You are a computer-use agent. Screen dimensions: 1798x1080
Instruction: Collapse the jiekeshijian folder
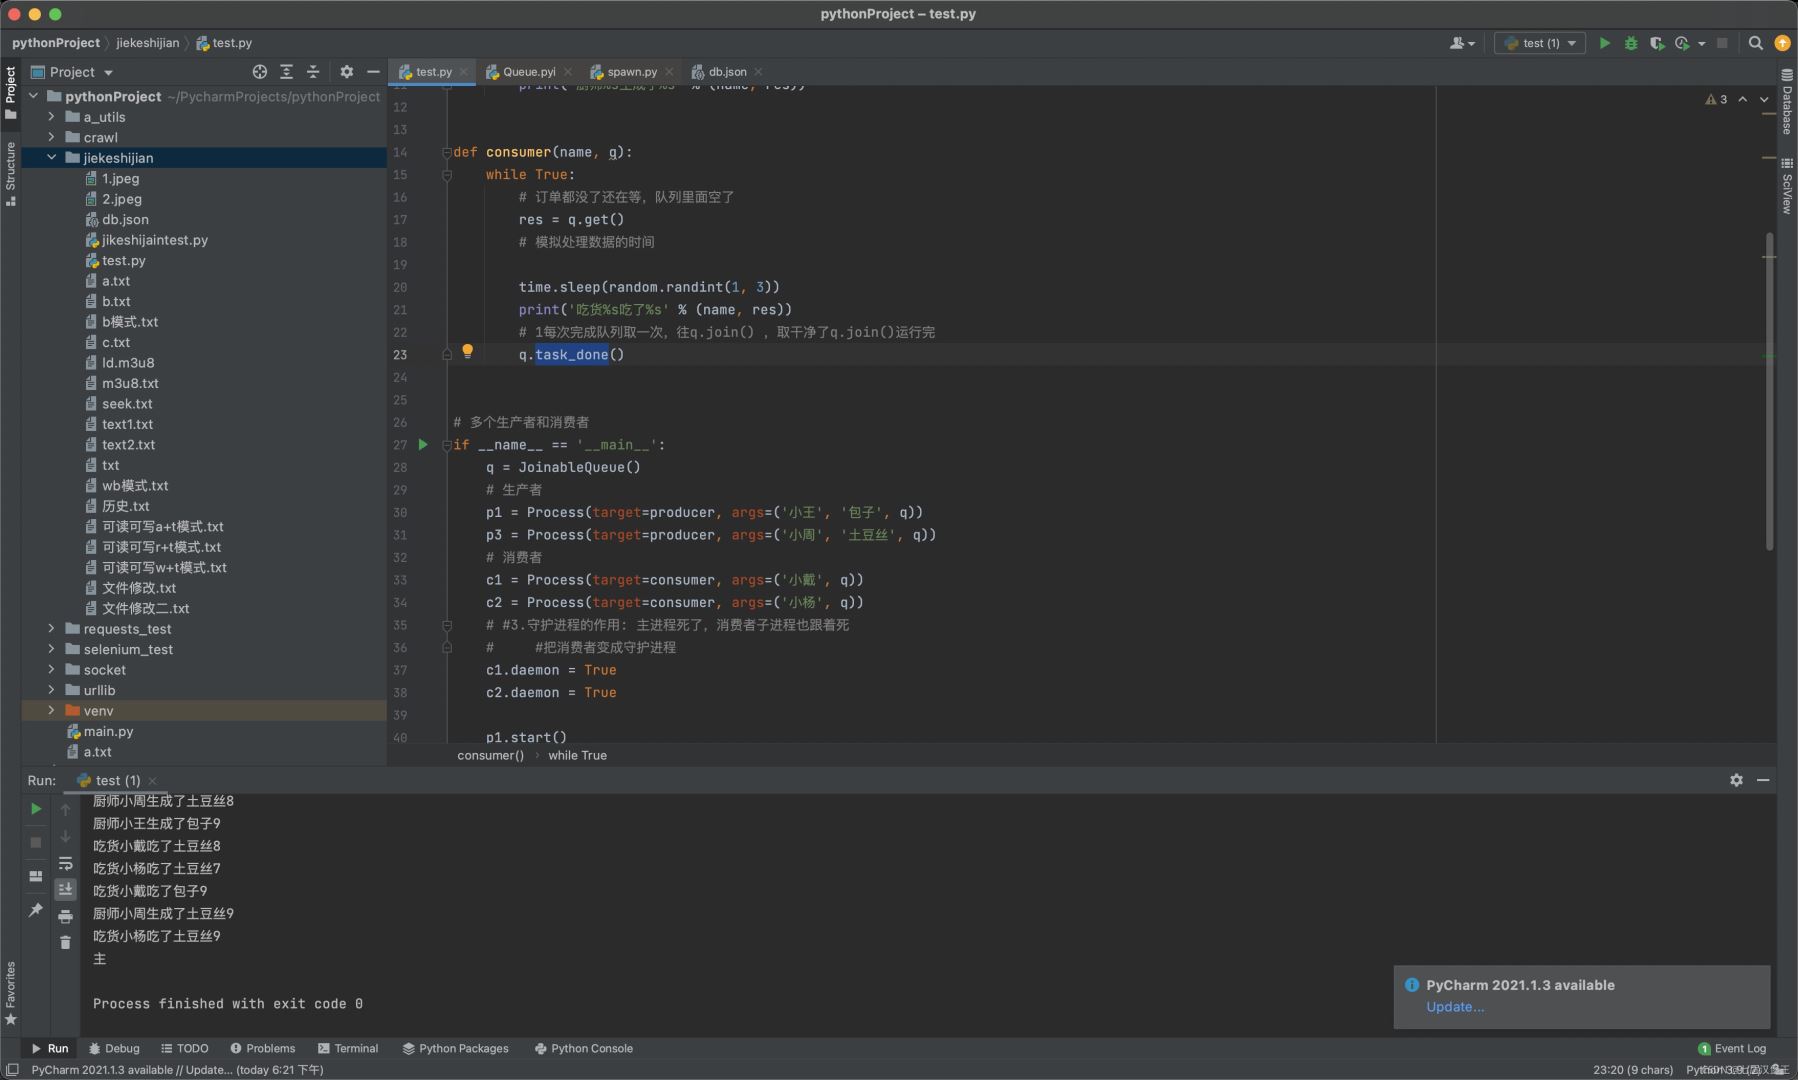[x=51, y=158]
